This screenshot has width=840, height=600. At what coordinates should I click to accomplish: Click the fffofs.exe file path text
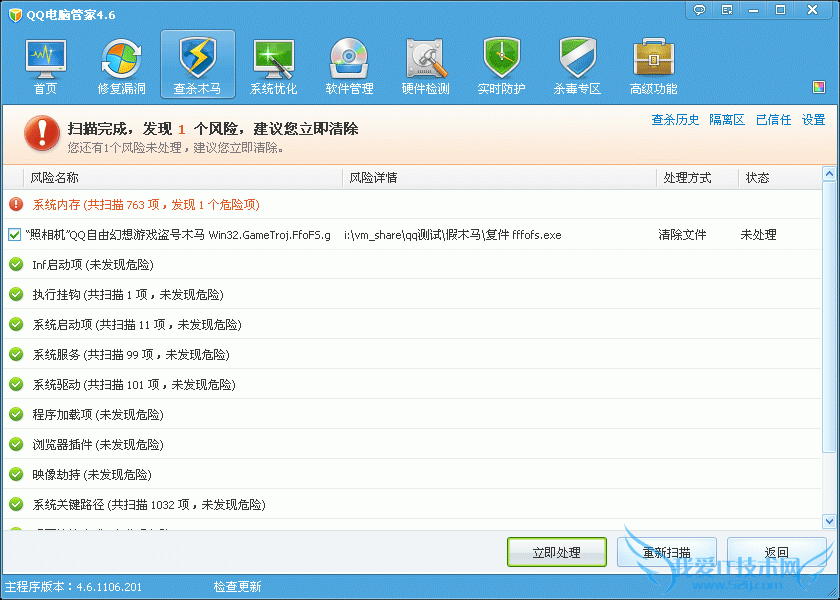pos(453,235)
